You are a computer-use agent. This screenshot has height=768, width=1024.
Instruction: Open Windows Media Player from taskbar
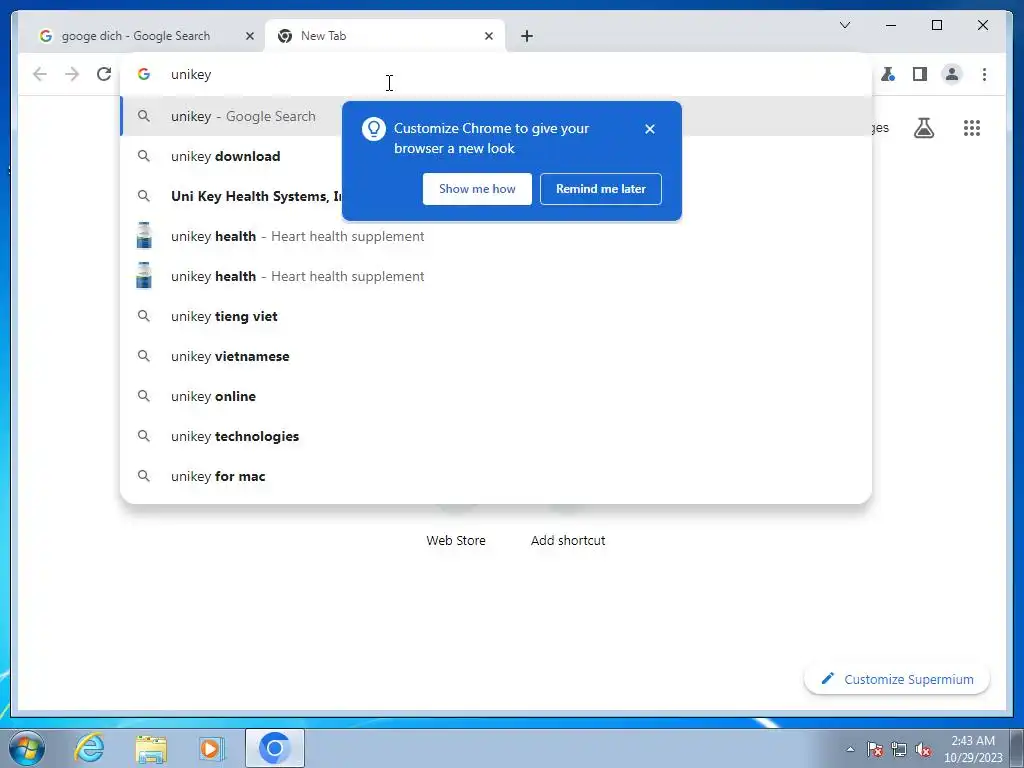[x=211, y=748]
